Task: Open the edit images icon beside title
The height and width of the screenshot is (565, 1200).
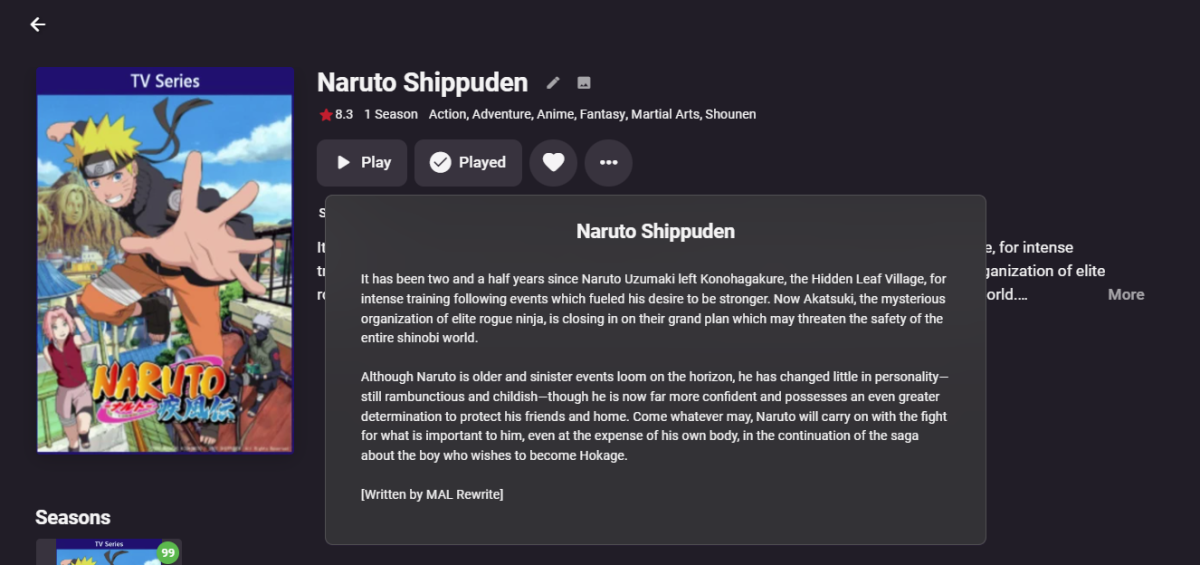Action: 584,83
